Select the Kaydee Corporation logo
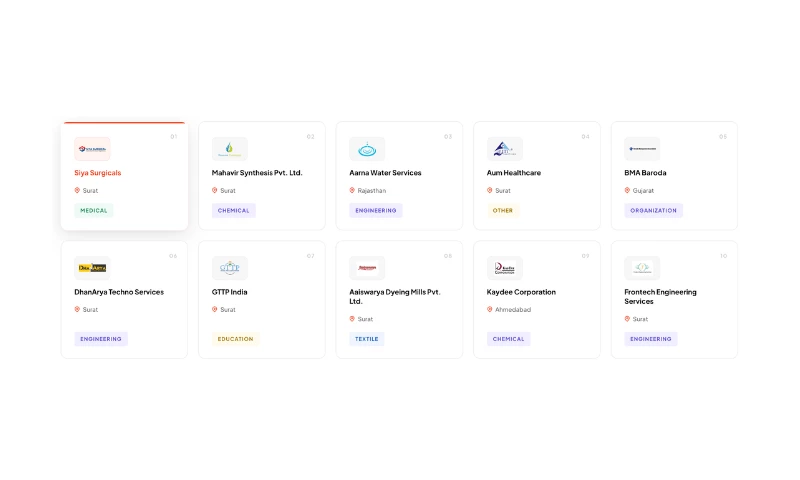 coord(504,268)
